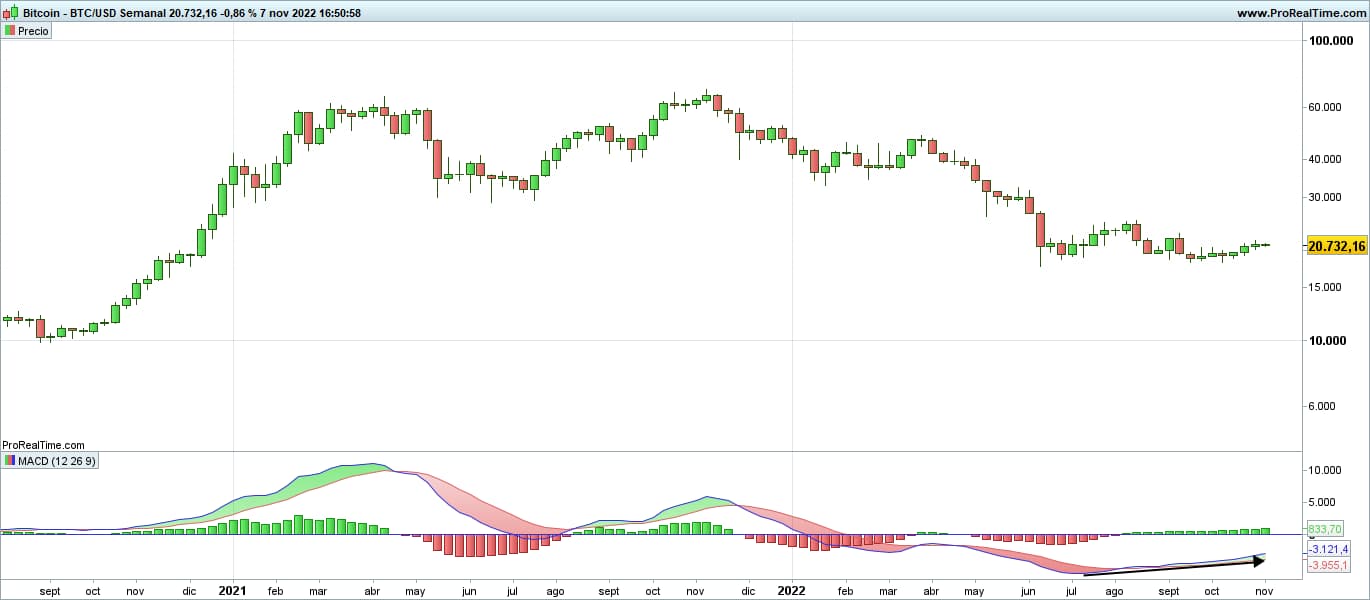
Task: Select the yellow 20.732,16 current price tag
Action: click(x=1336, y=246)
